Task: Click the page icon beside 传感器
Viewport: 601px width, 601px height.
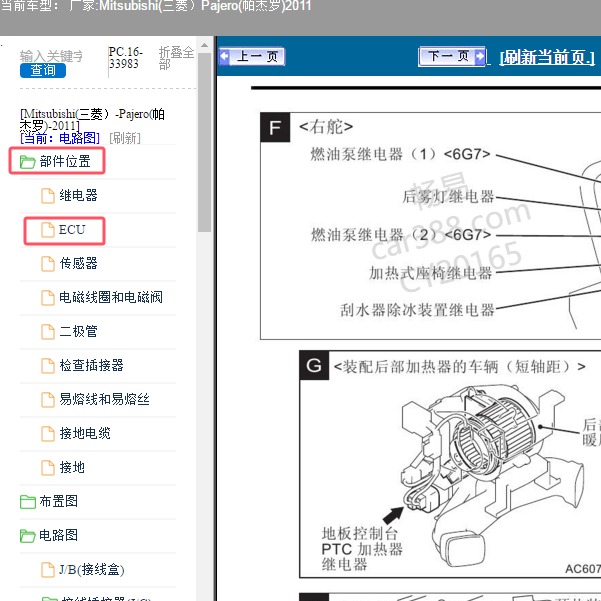Action: pyautogui.click(x=48, y=263)
